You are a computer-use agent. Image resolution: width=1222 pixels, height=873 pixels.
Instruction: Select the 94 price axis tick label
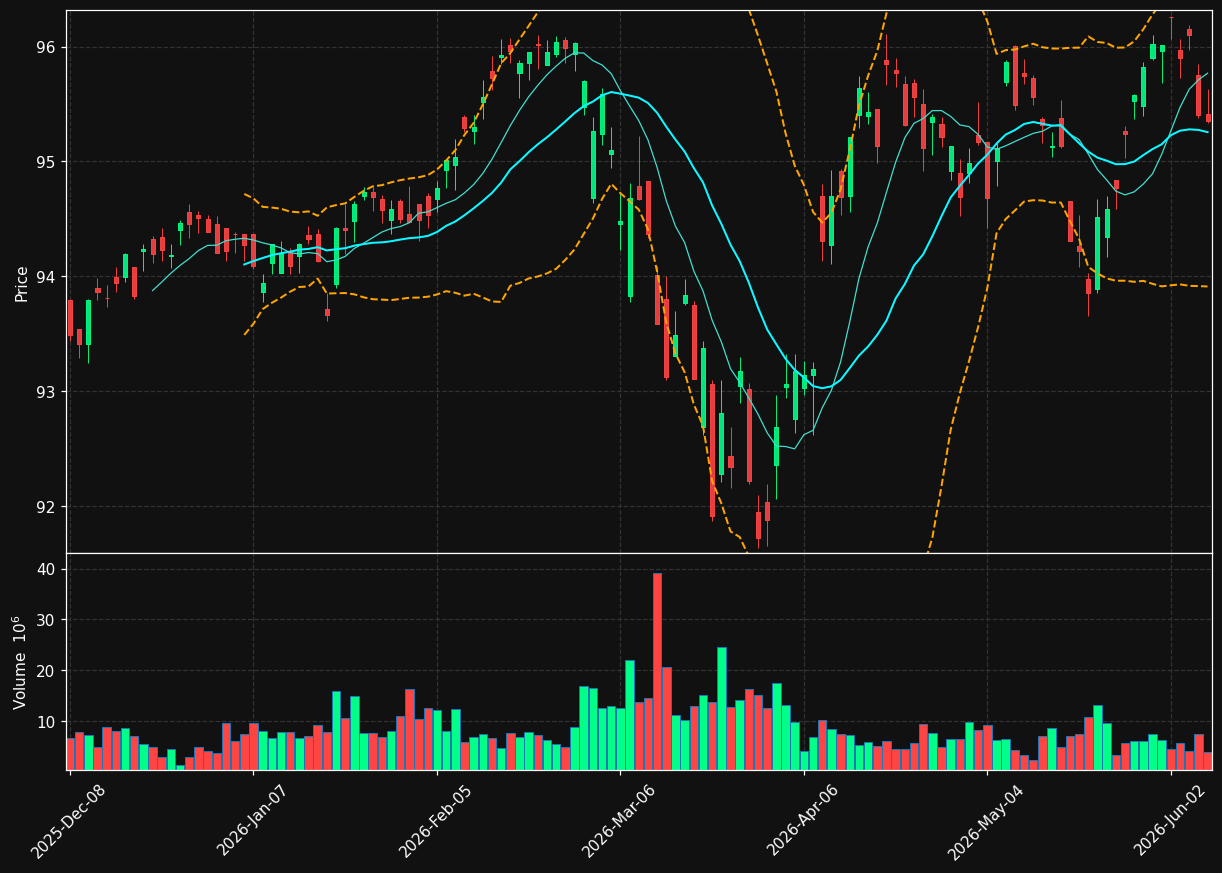[x=48, y=277]
